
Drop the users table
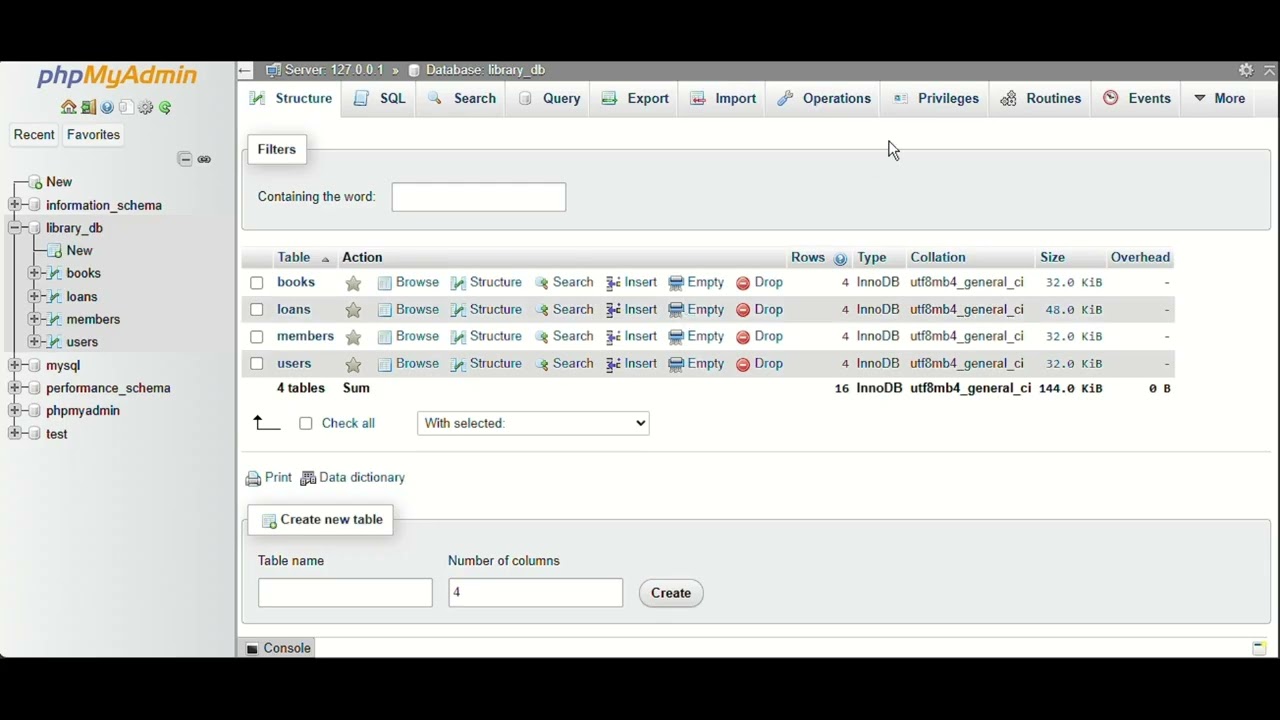(x=760, y=364)
